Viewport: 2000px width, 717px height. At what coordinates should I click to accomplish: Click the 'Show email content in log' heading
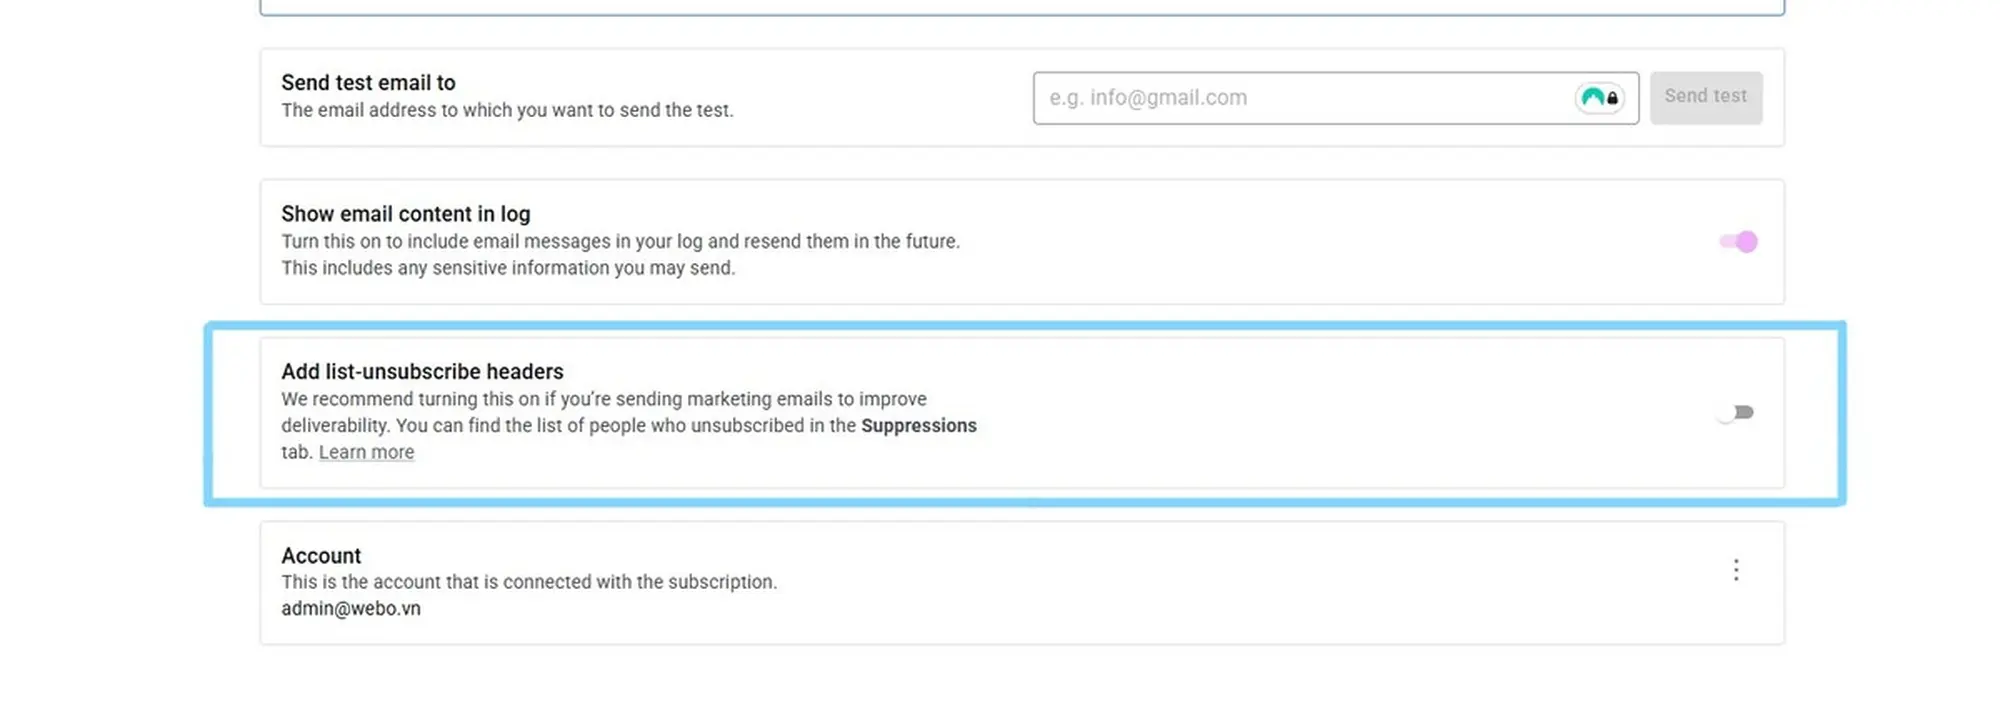406,214
